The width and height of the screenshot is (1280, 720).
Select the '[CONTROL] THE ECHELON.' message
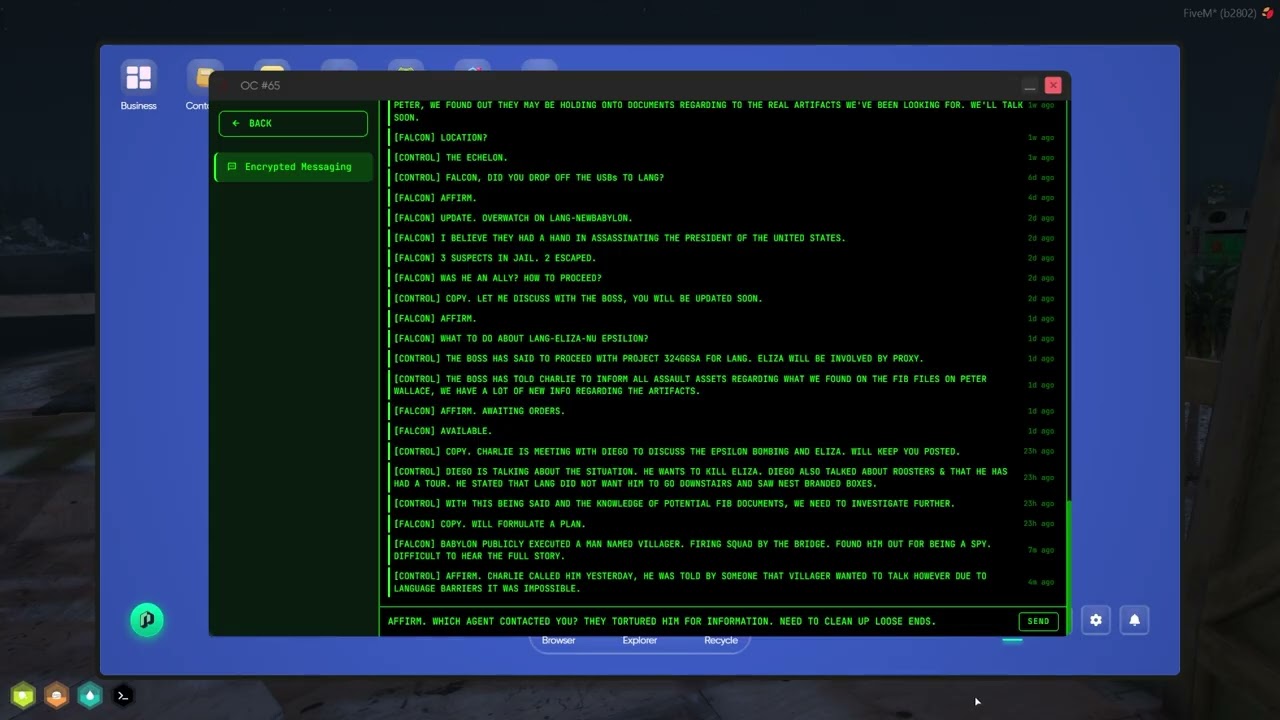(722, 158)
